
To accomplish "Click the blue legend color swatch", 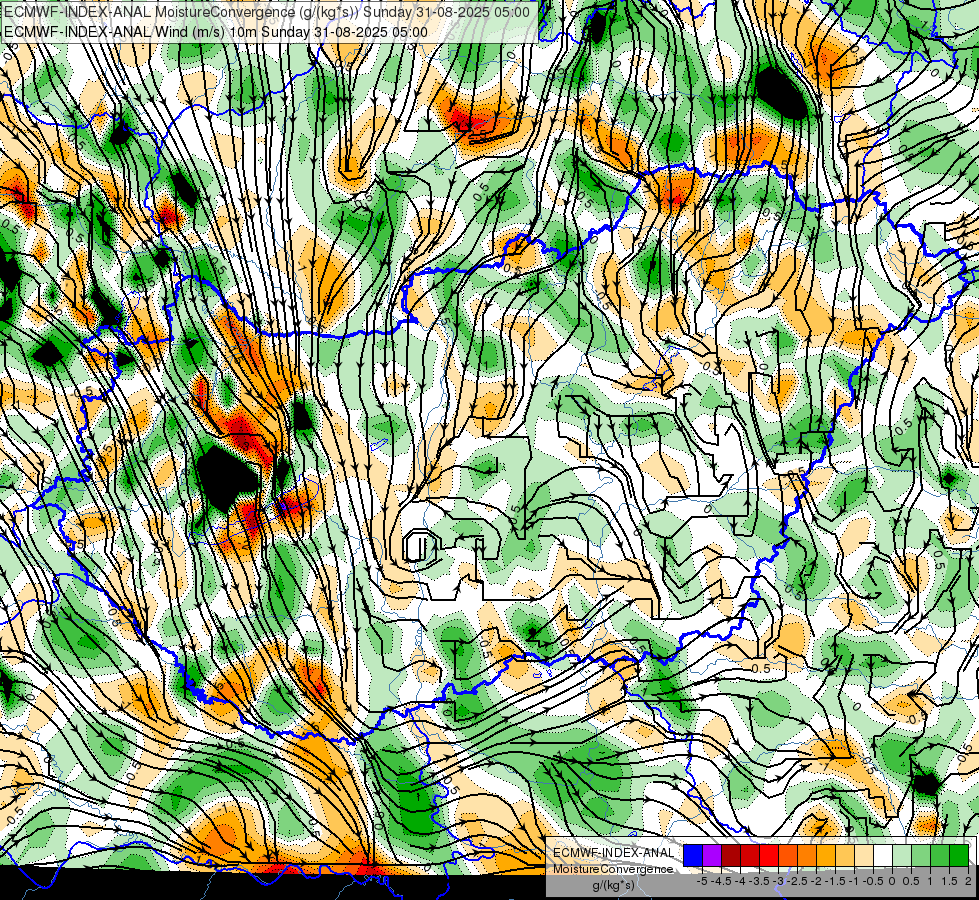I will point(693,856).
